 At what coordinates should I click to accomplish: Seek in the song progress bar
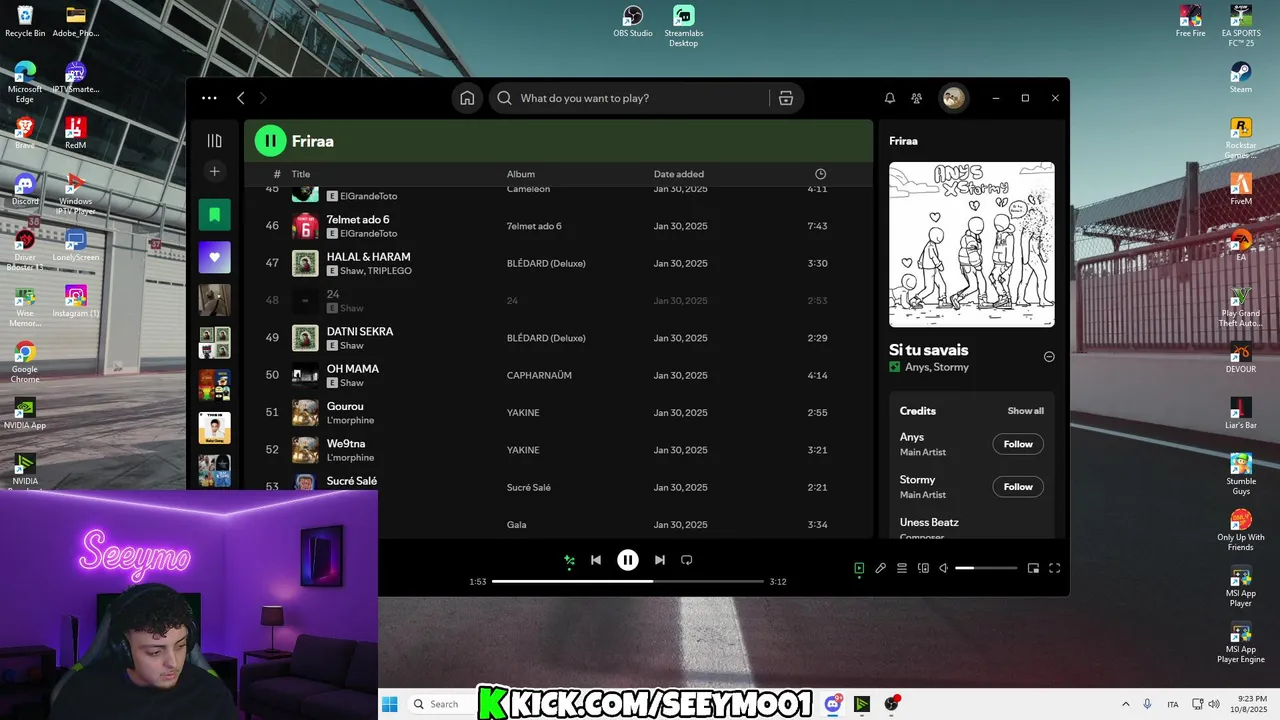coord(628,581)
